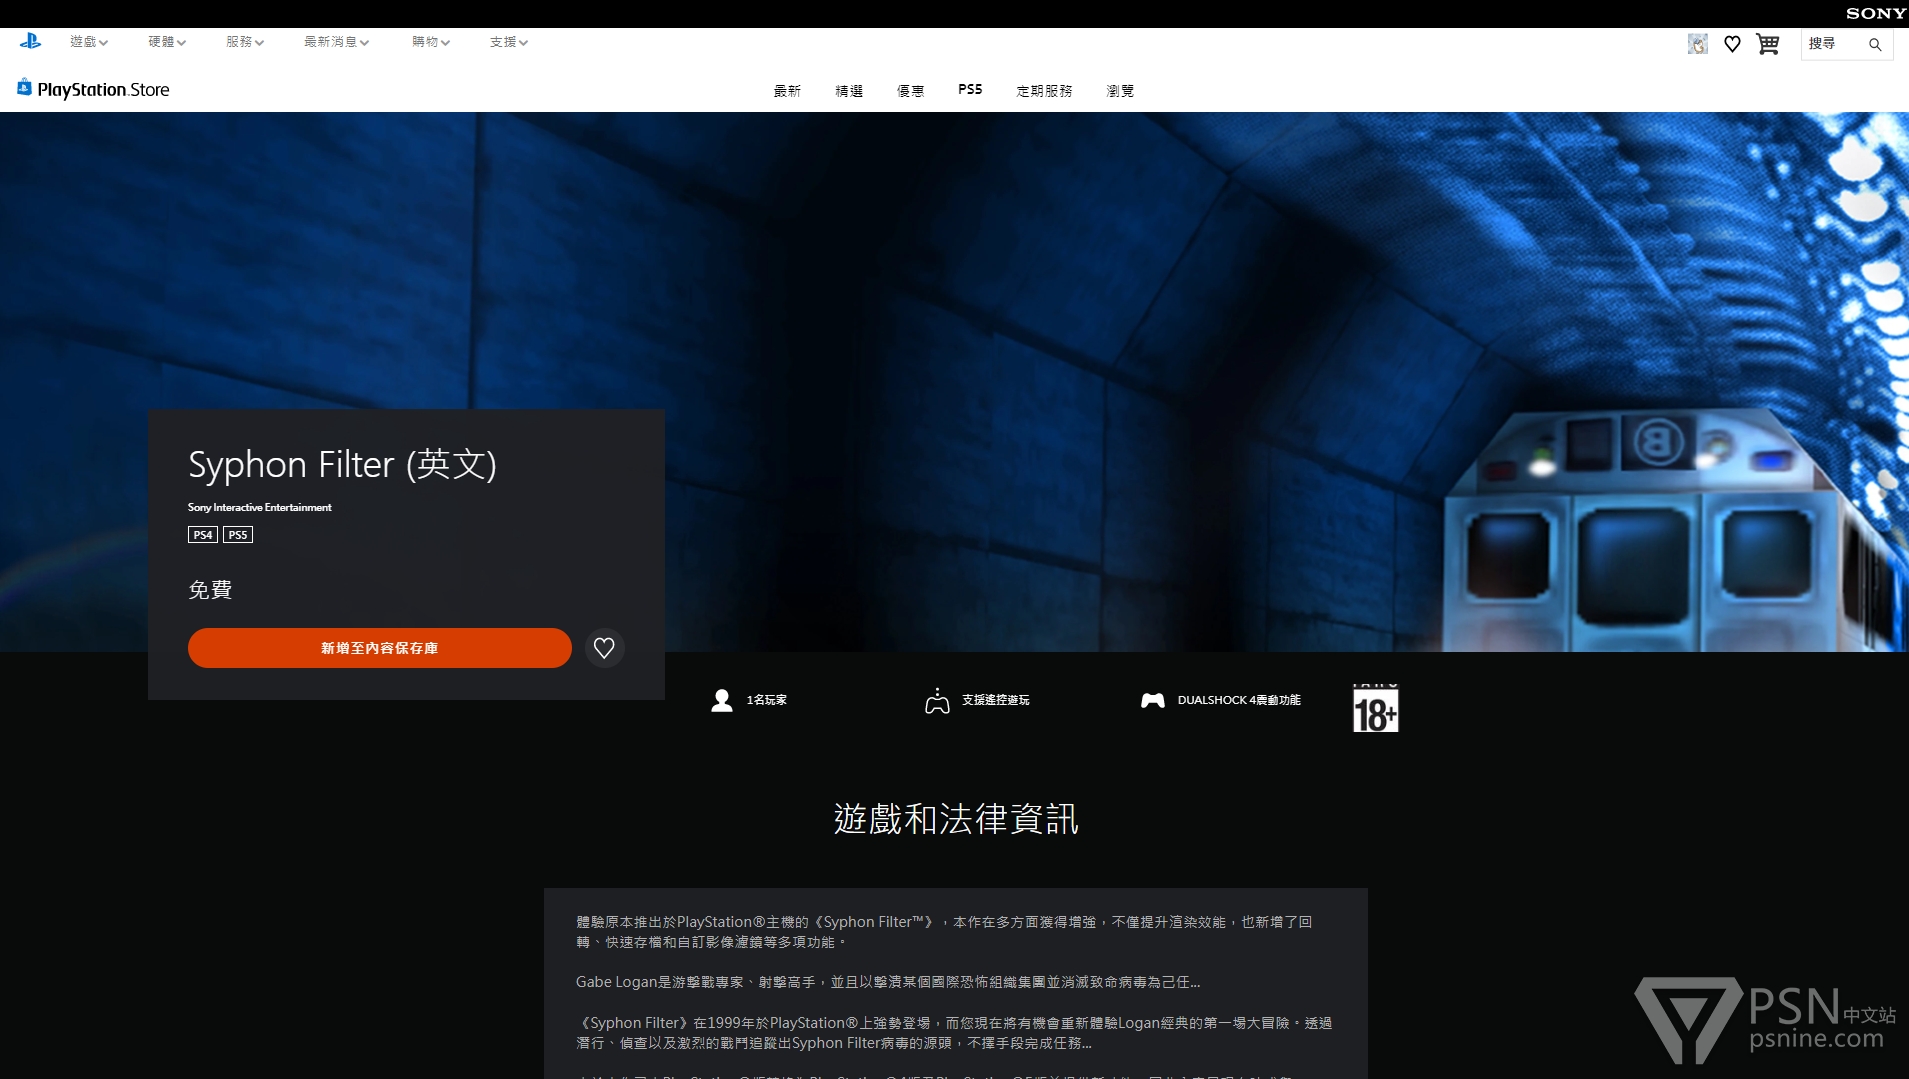Open the shopping cart icon

coord(1767,44)
